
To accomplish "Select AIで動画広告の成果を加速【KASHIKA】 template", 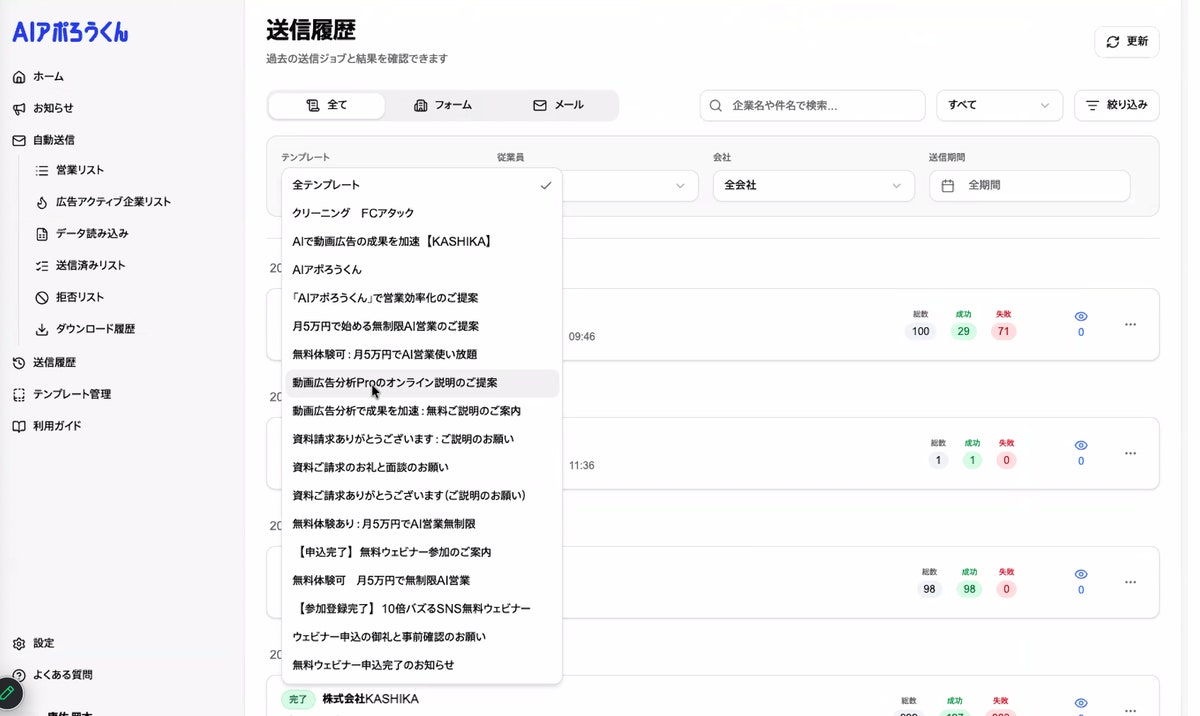I will [x=421, y=241].
